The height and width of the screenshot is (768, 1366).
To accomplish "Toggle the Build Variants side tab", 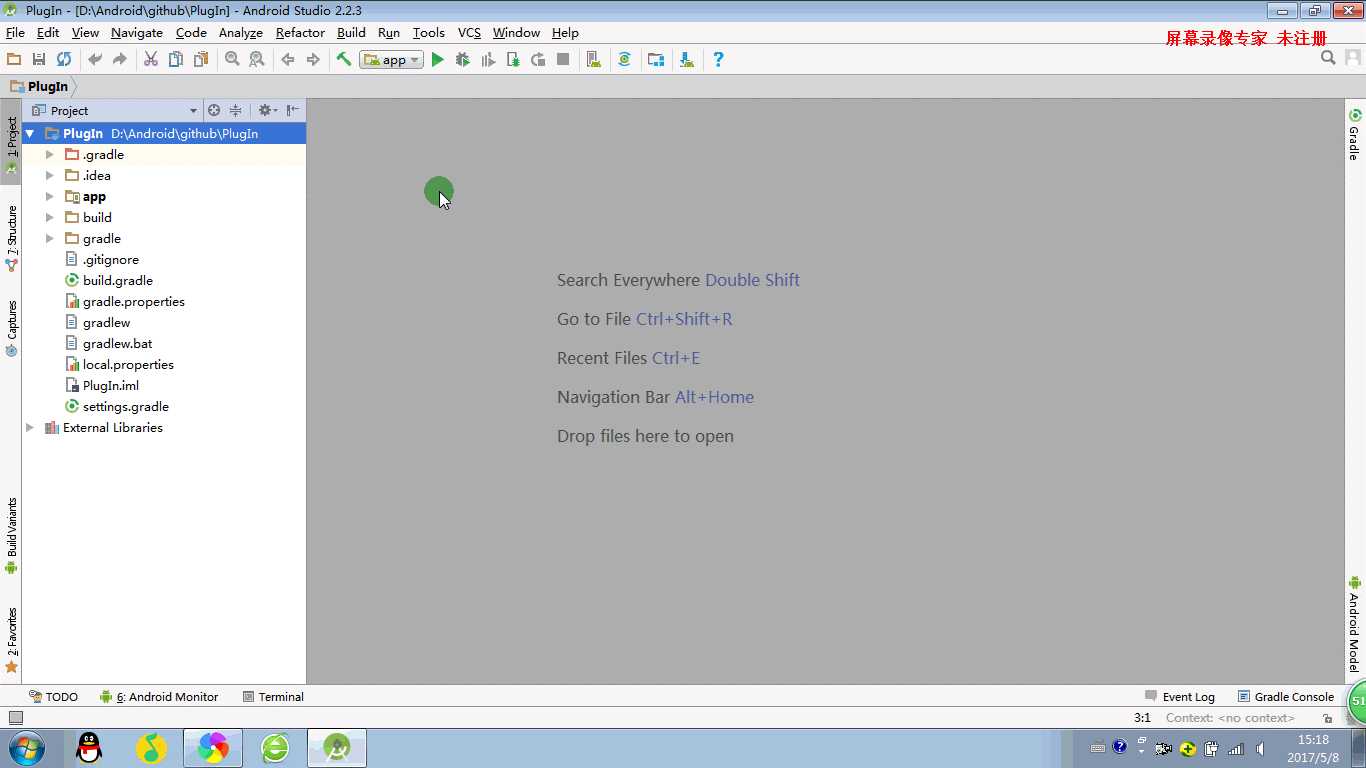I will tap(11, 536).
